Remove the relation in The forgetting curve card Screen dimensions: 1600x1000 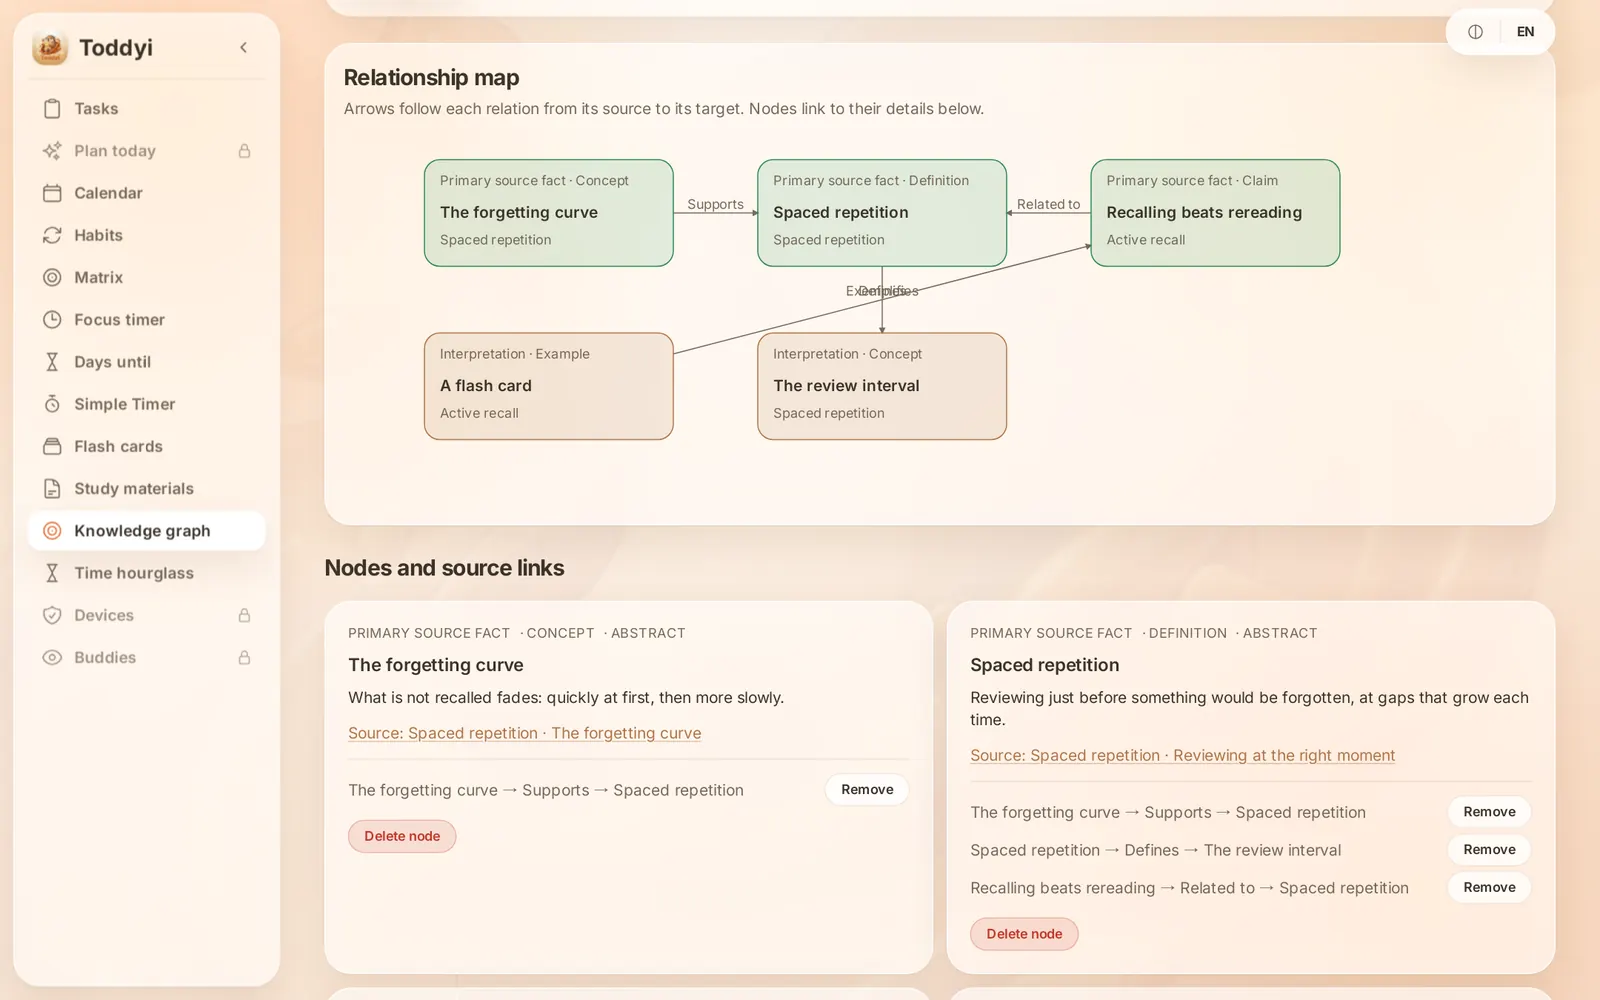coord(867,790)
